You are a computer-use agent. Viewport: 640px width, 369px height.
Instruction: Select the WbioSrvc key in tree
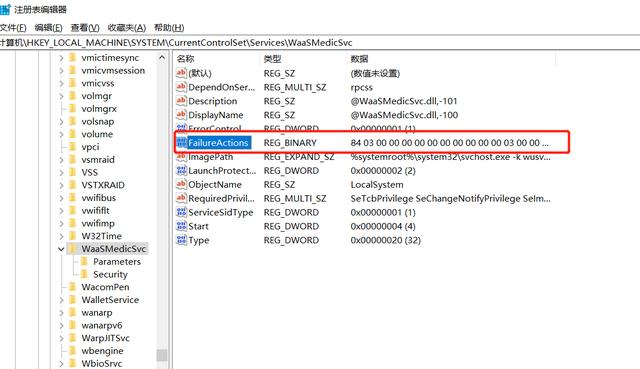[102, 363]
